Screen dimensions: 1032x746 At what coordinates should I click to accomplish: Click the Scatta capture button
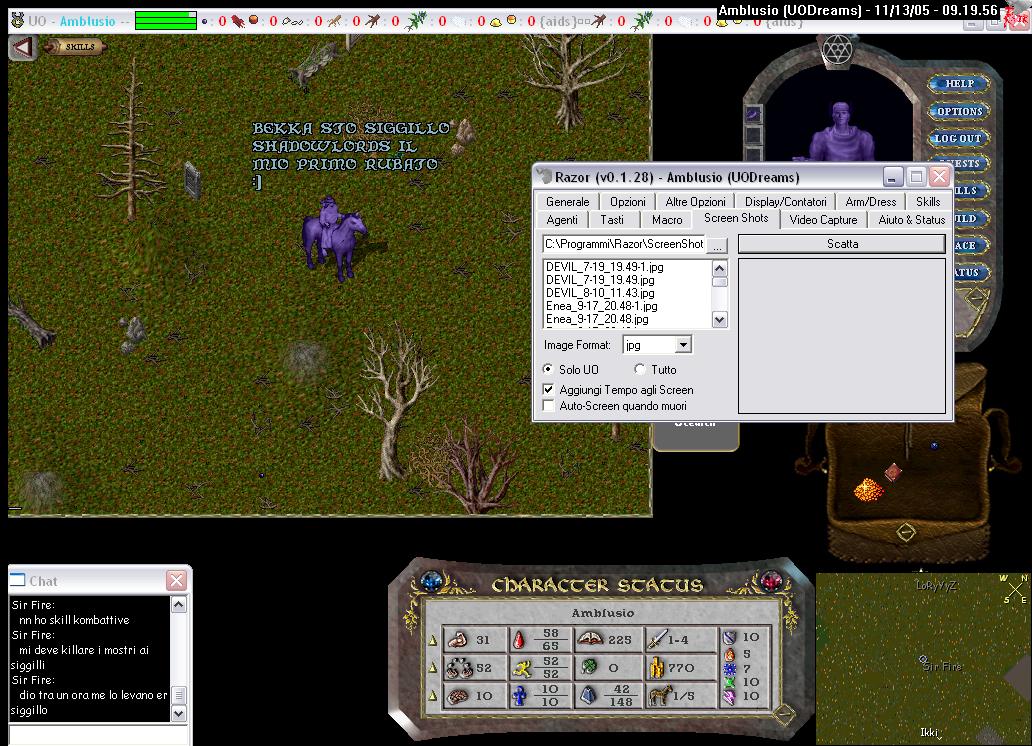pos(842,244)
